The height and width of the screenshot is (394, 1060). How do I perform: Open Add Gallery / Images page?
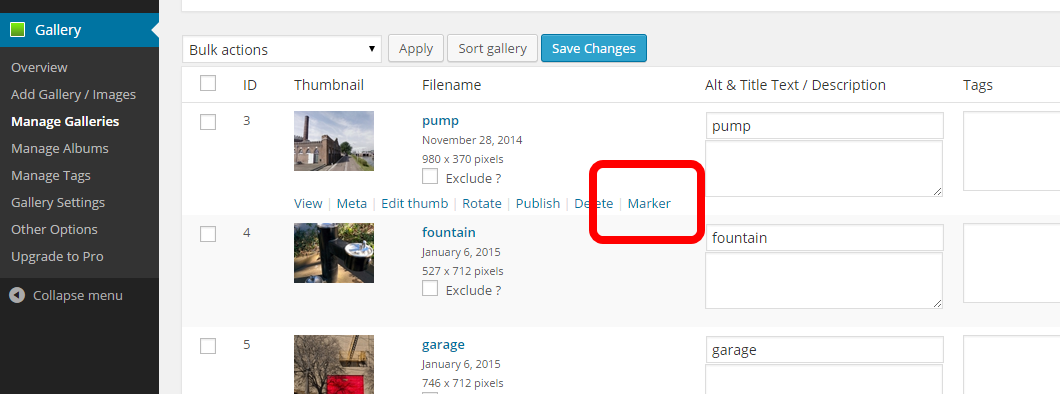point(74,94)
